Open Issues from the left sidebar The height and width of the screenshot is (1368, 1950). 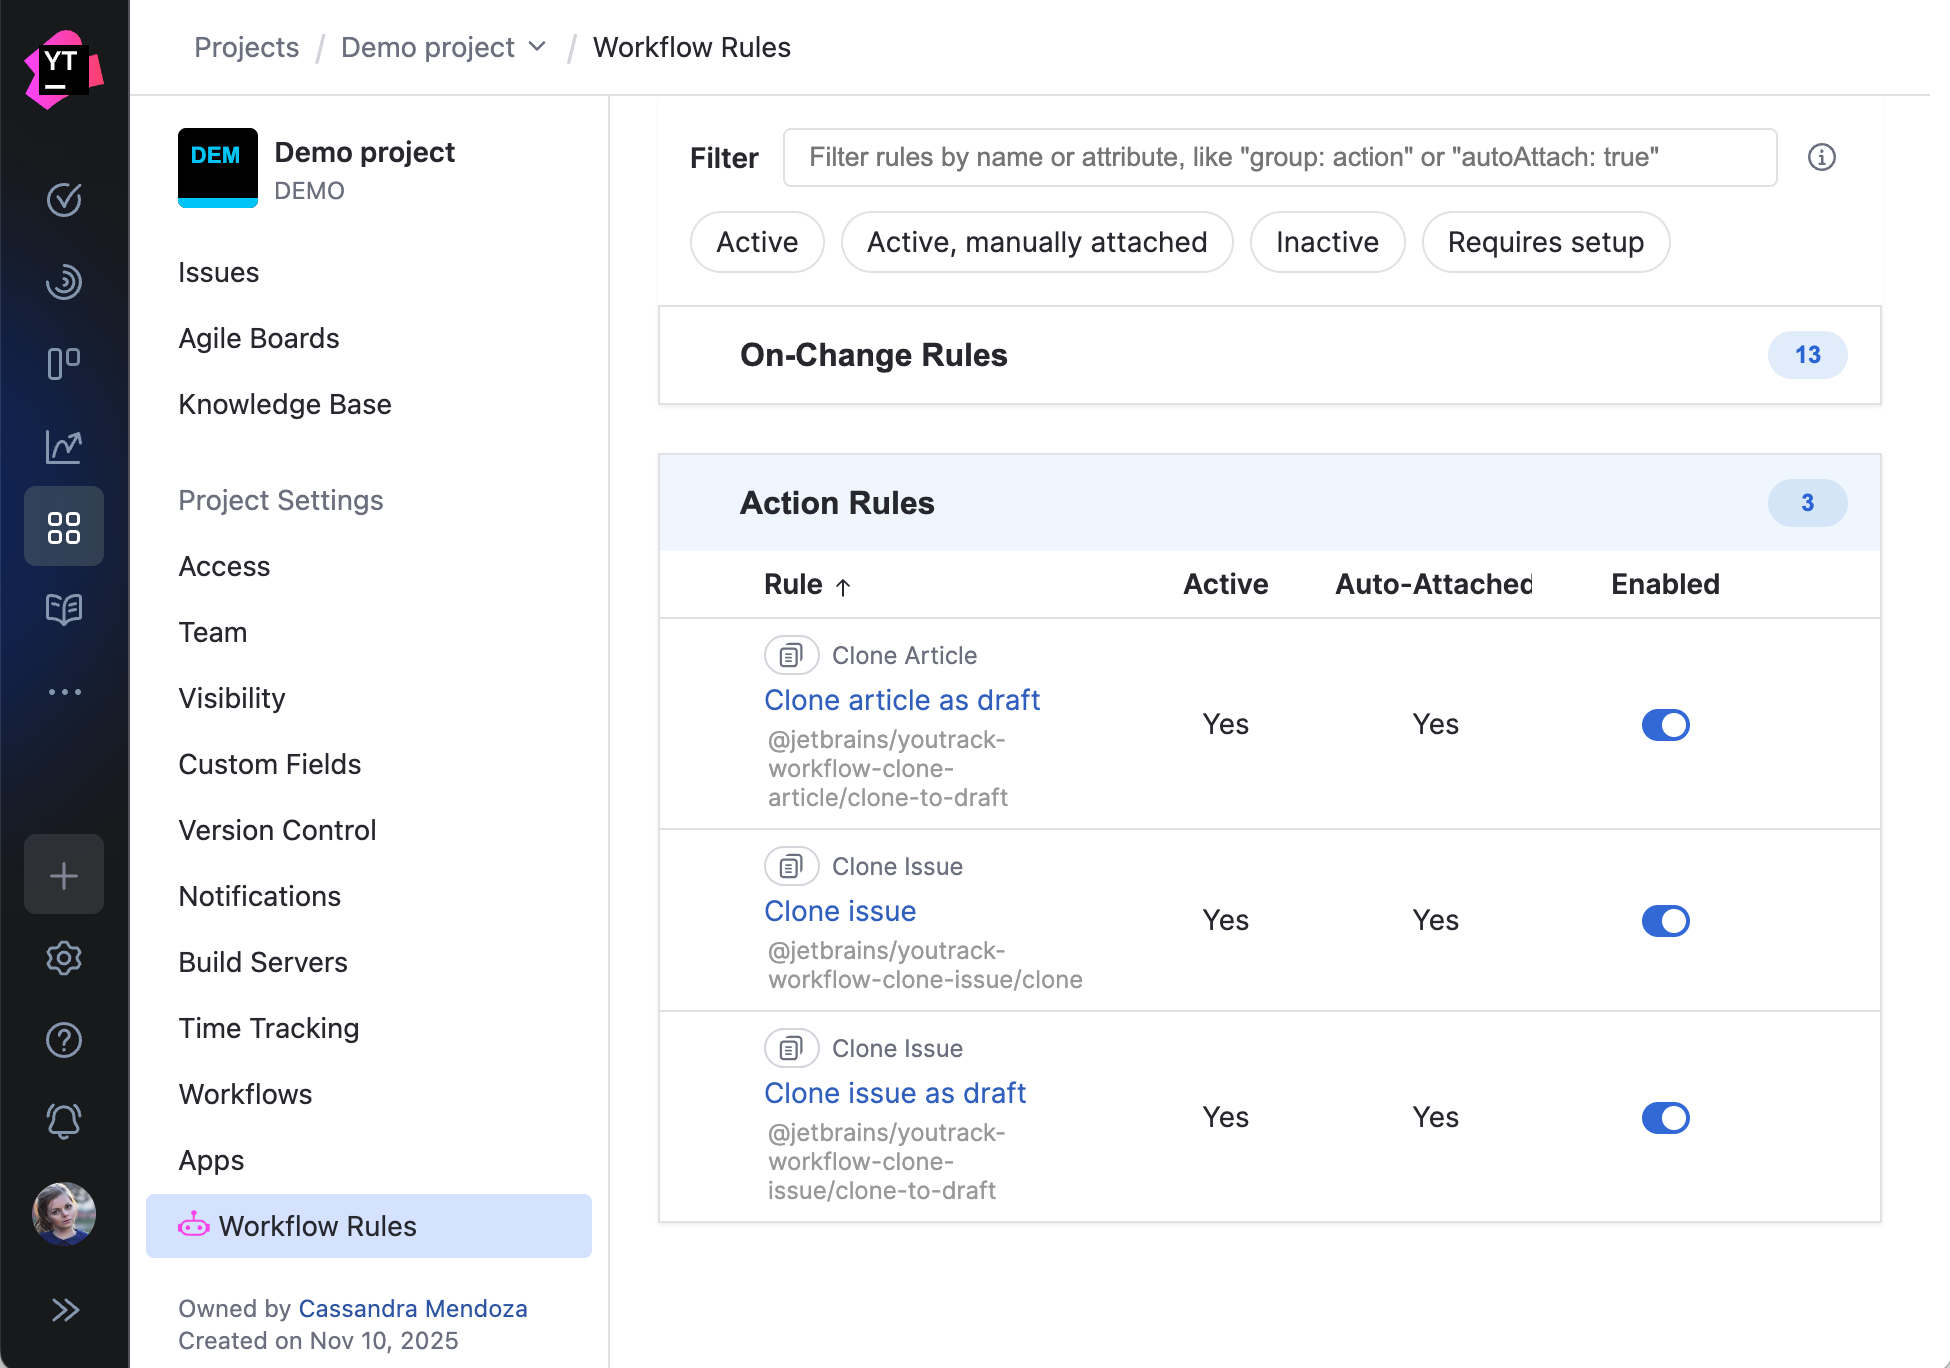(x=218, y=271)
